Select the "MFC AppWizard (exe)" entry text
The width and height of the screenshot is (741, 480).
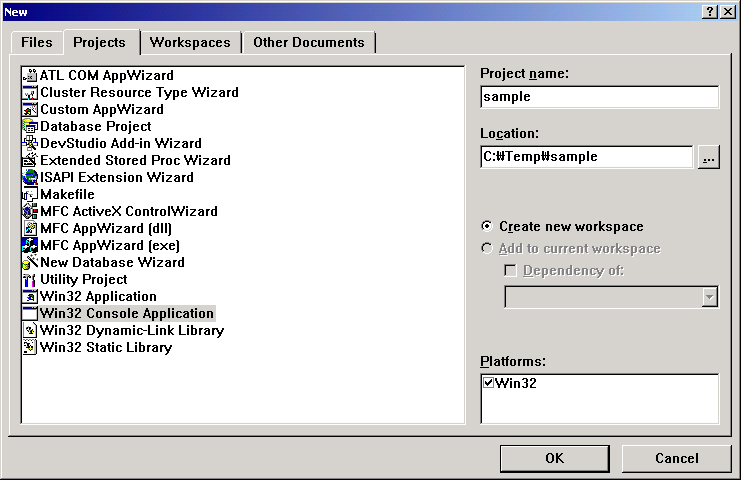coord(110,245)
